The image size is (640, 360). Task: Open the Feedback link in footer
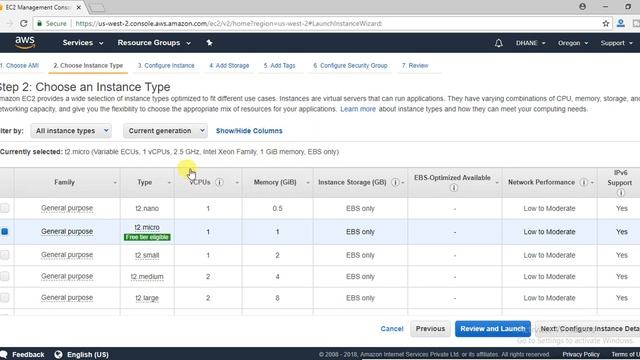tap(22, 354)
